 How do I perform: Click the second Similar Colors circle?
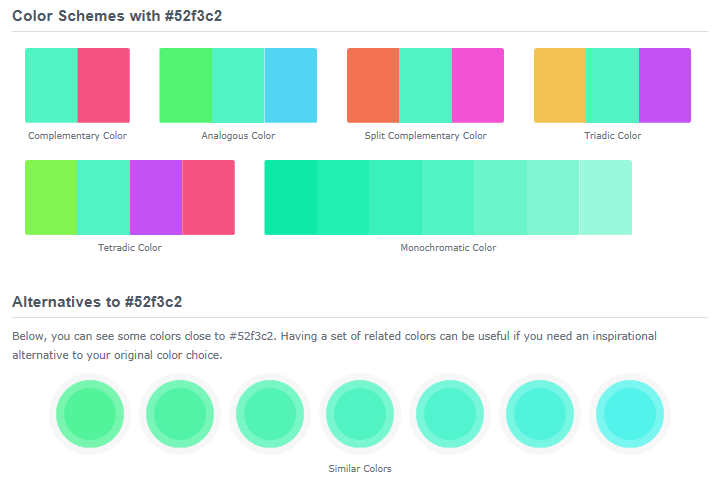(181, 411)
